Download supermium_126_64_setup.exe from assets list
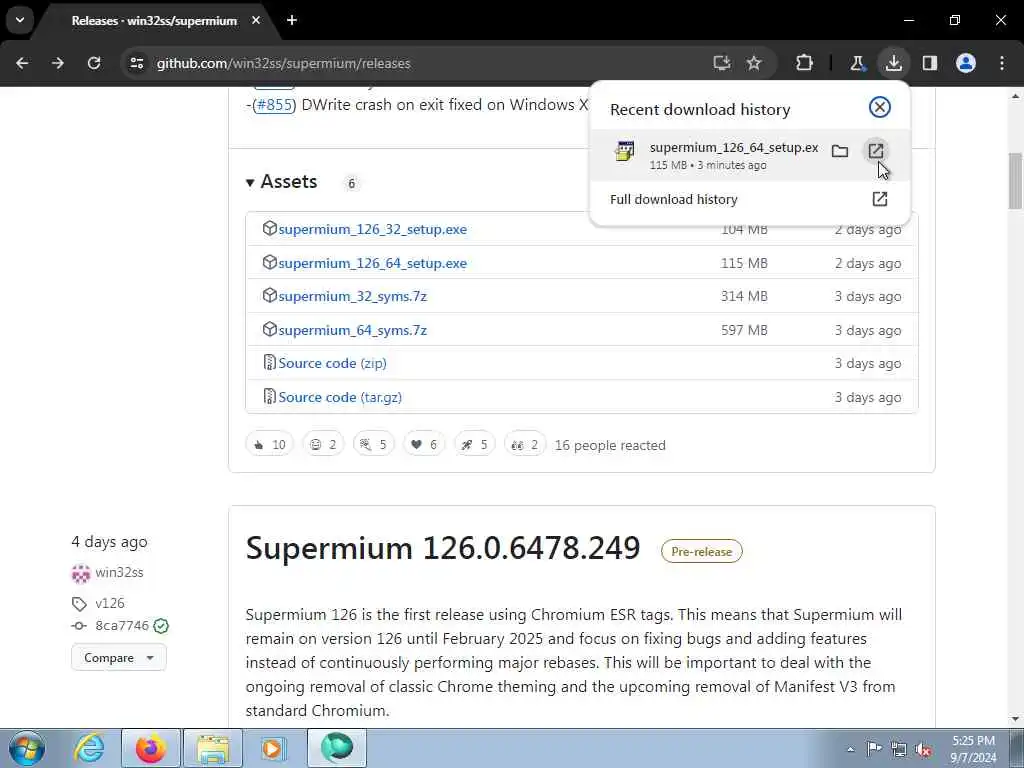The width and height of the screenshot is (1024, 768). [x=372, y=263]
